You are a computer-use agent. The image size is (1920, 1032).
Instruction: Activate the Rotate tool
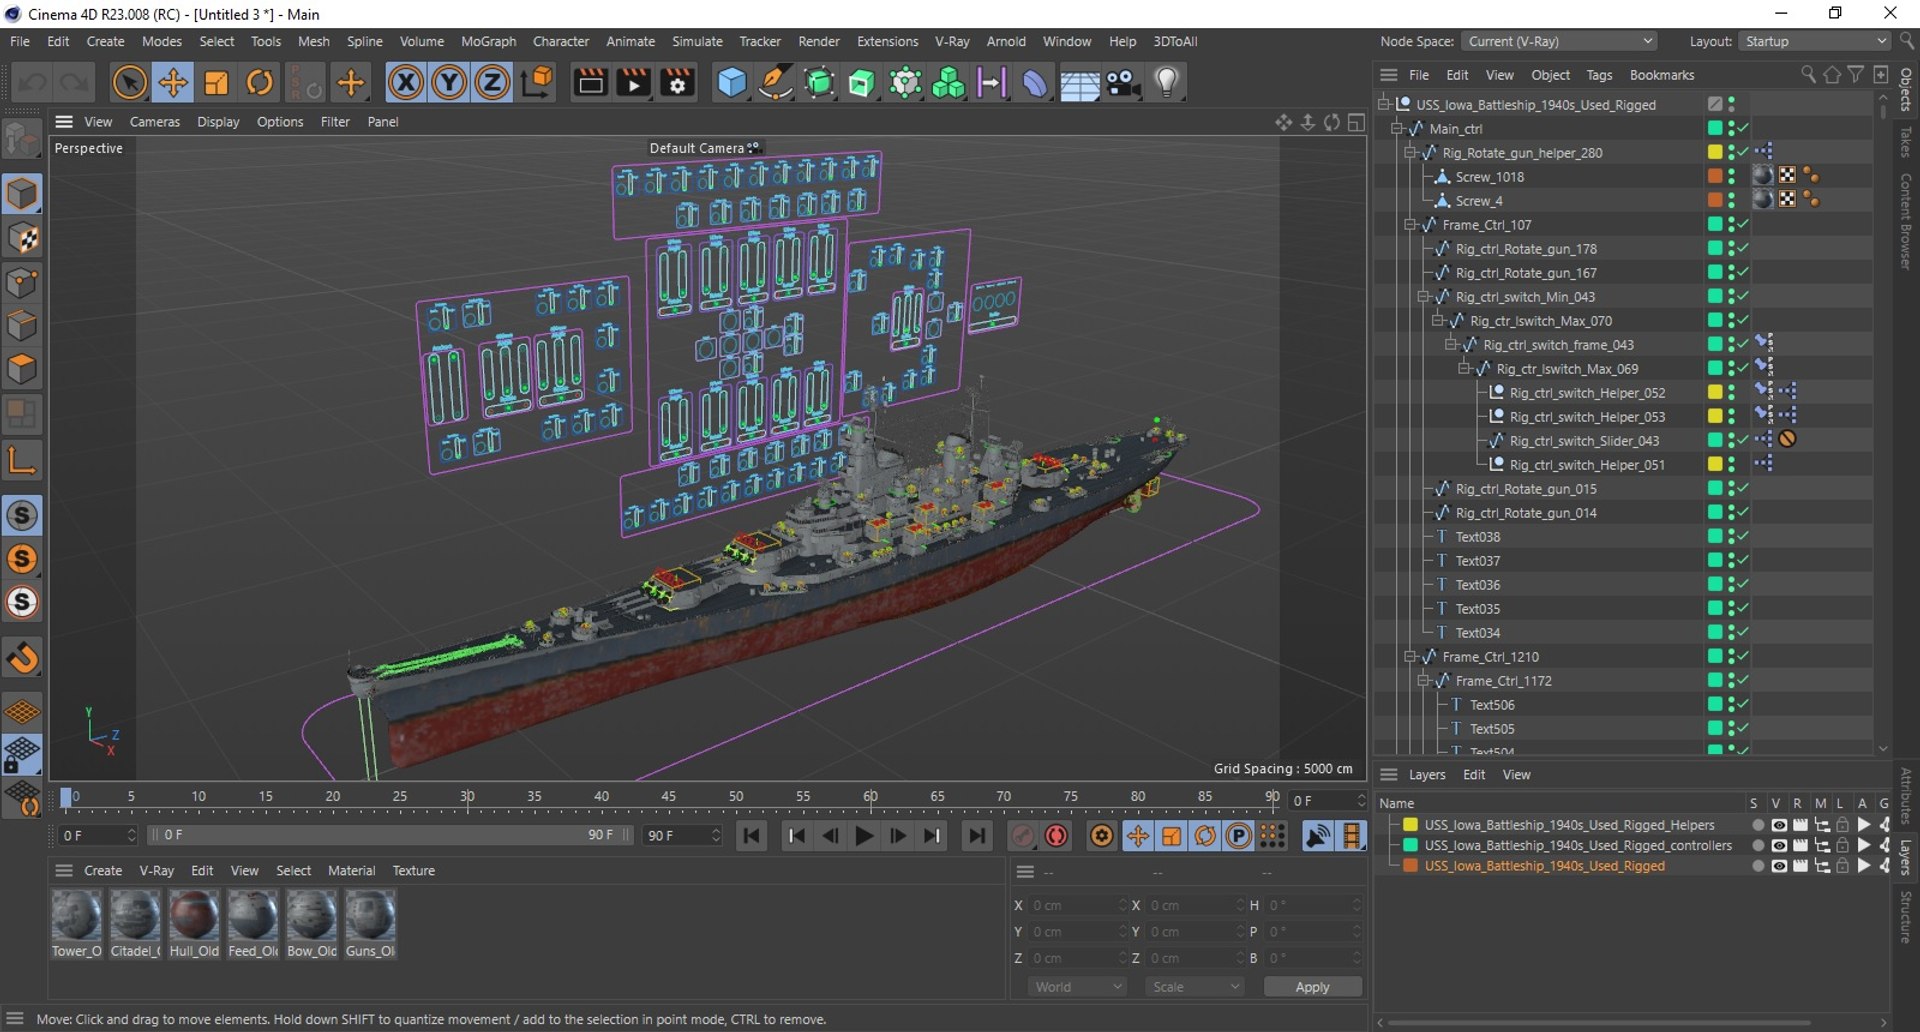tap(260, 82)
